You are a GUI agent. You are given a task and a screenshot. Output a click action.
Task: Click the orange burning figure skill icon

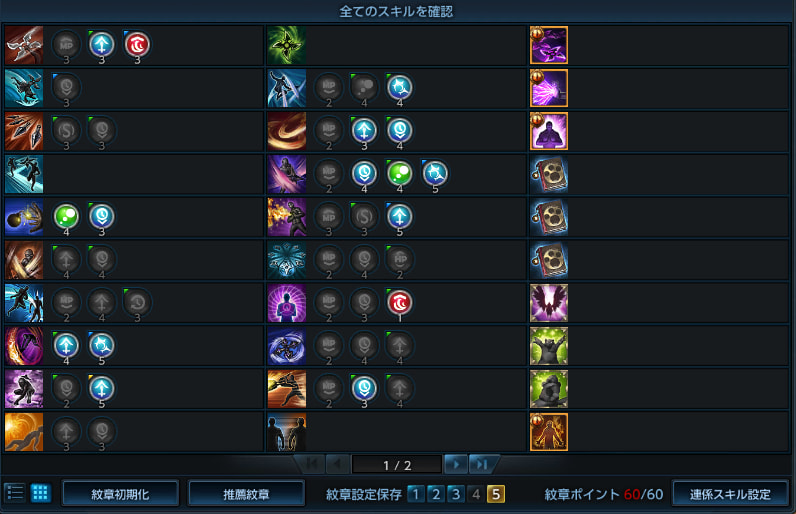click(x=549, y=432)
